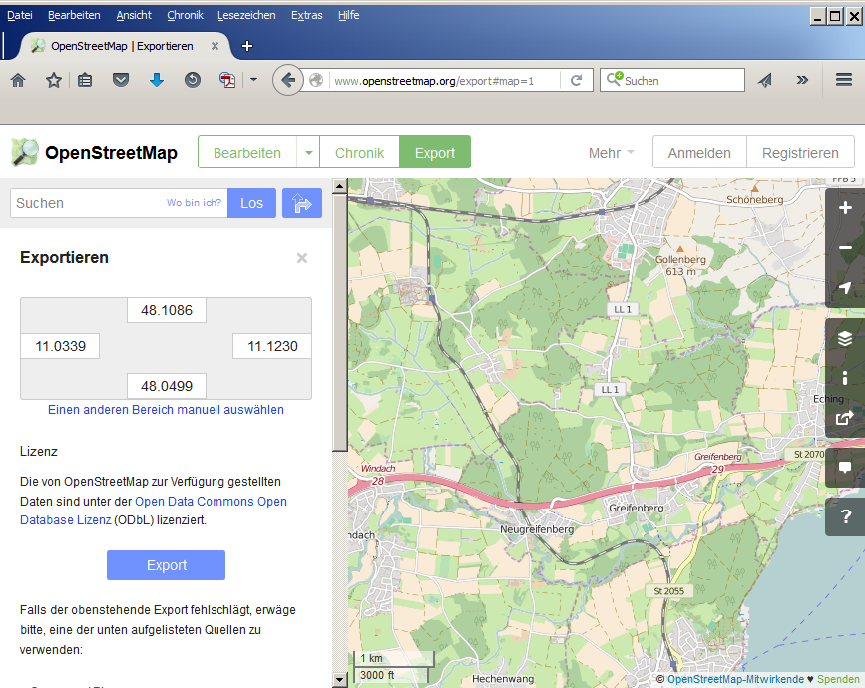
Task: Click the Registrieren button
Action: (800, 153)
